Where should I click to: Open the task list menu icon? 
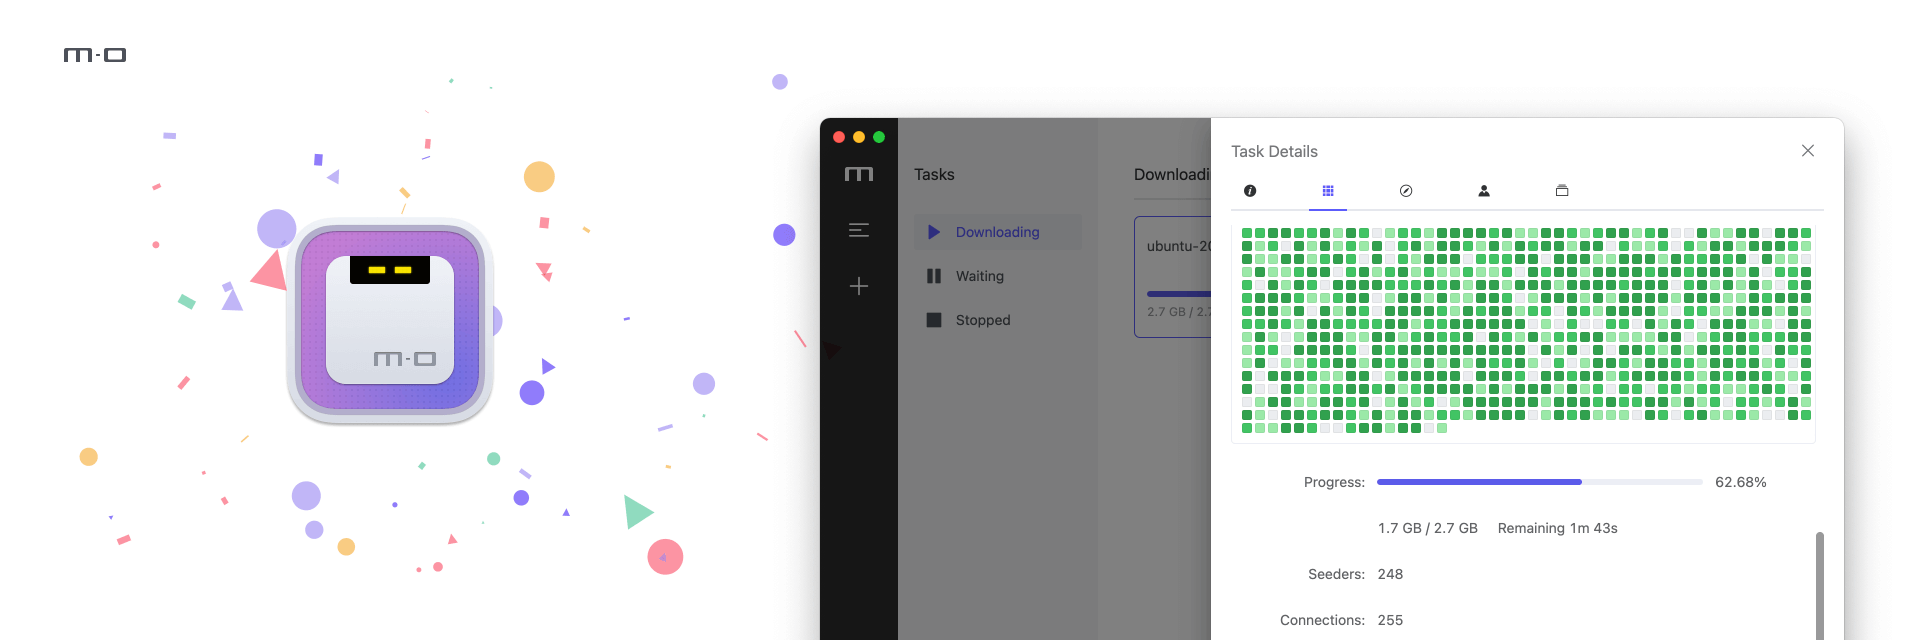pyautogui.click(x=859, y=230)
